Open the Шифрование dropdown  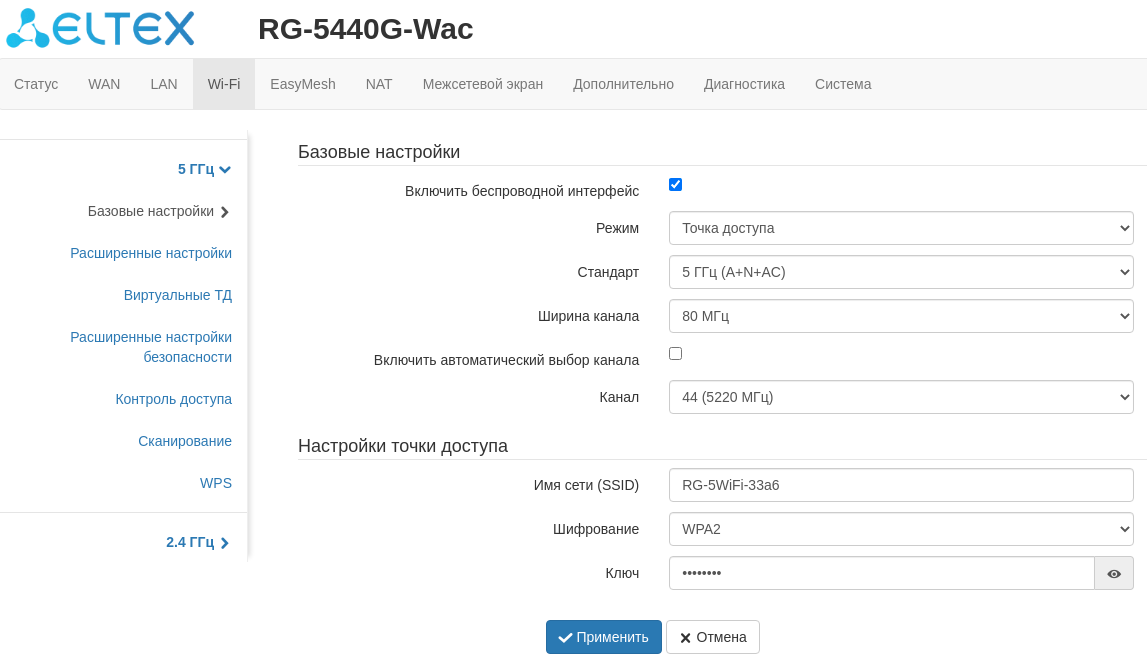[x=900, y=529]
